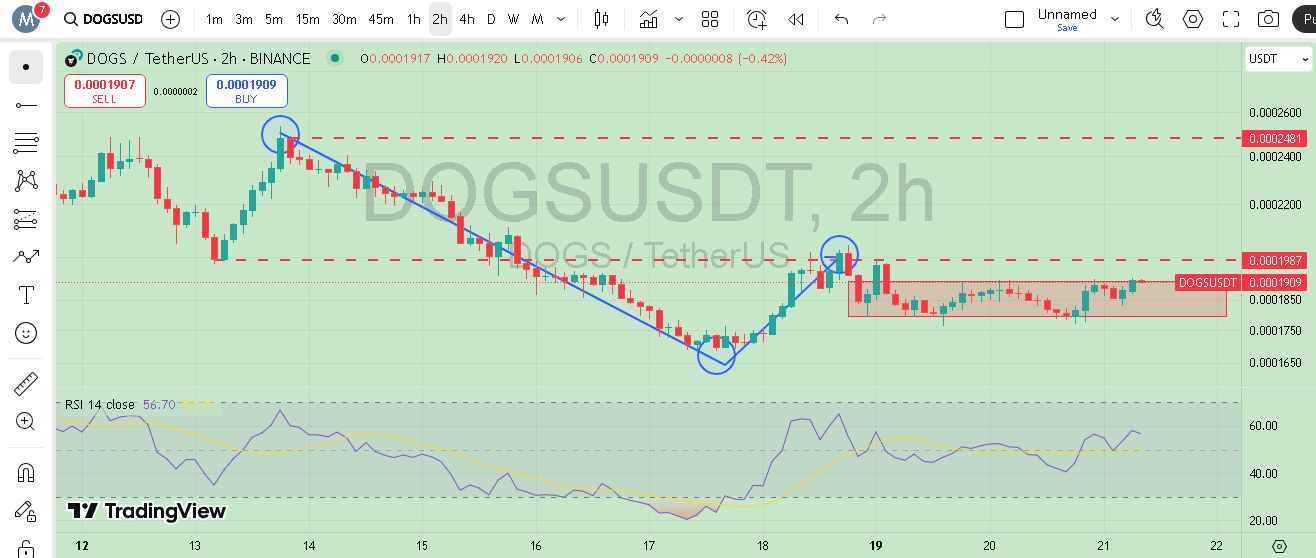1316x558 pixels.
Task: Undo the last chart action
Action: pos(842,19)
